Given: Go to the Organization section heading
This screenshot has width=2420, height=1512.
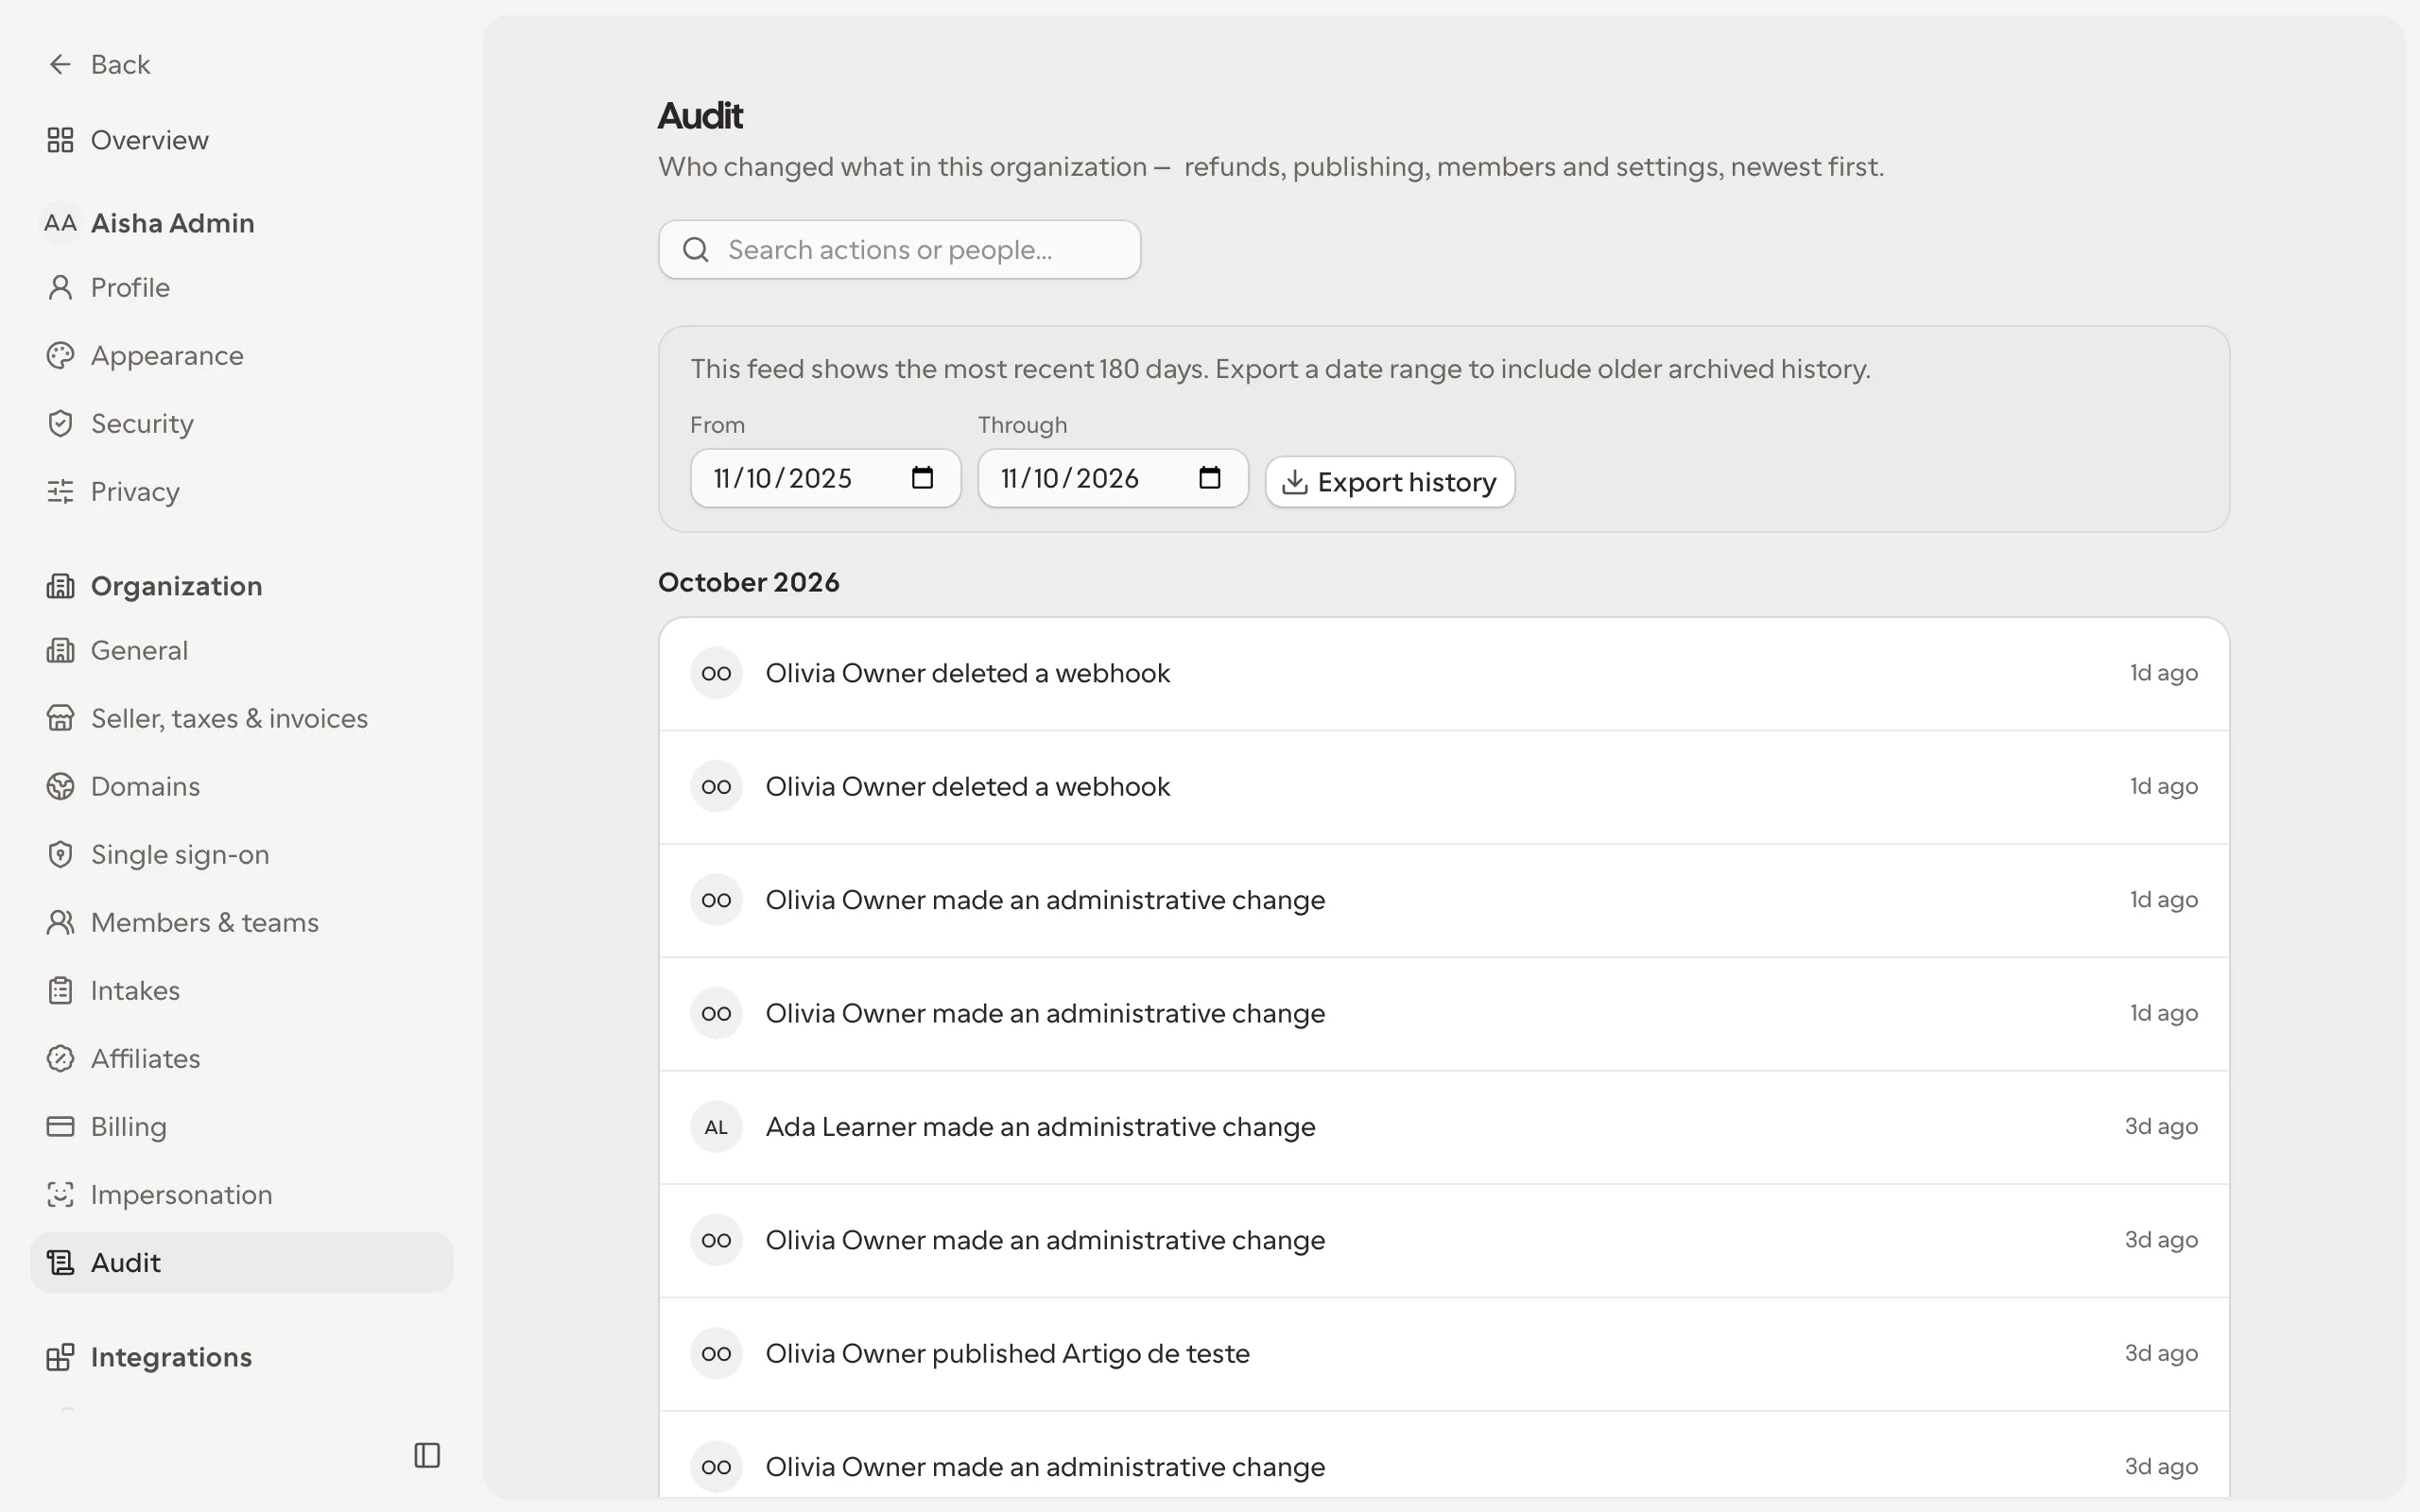Looking at the screenshot, I should (x=176, y=586).
